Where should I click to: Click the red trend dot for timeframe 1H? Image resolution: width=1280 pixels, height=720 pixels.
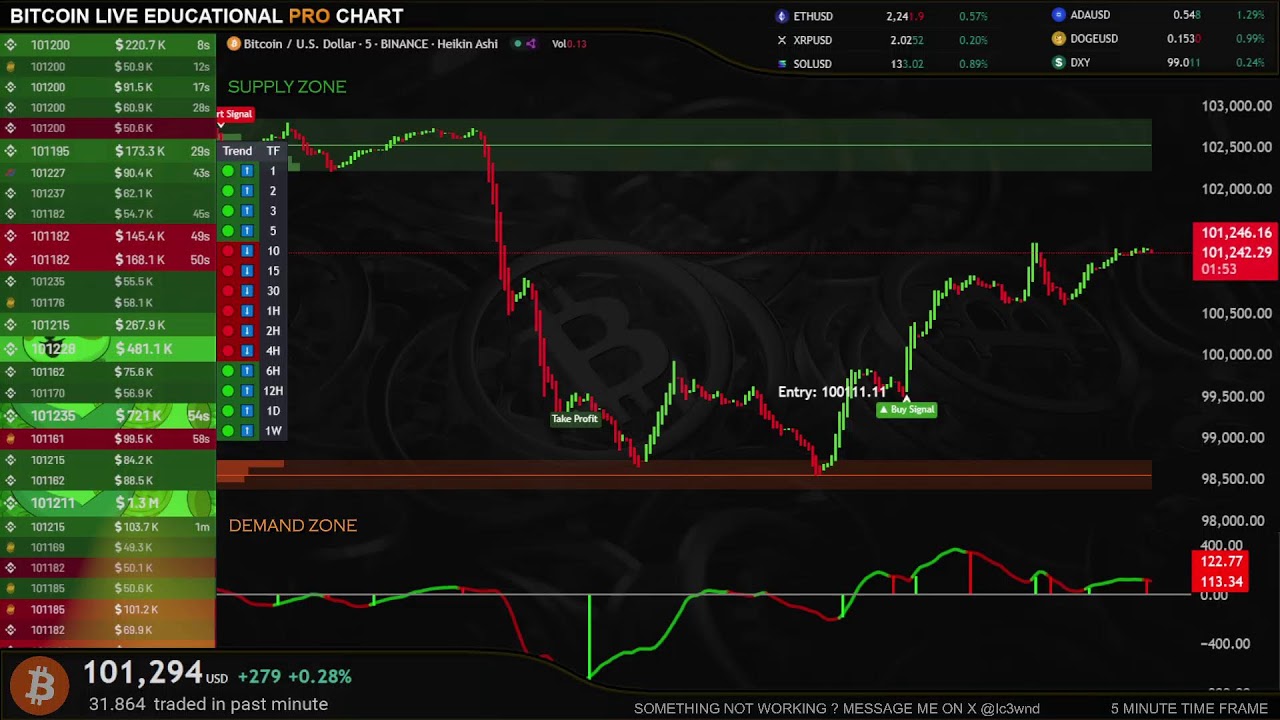point(228,311)
